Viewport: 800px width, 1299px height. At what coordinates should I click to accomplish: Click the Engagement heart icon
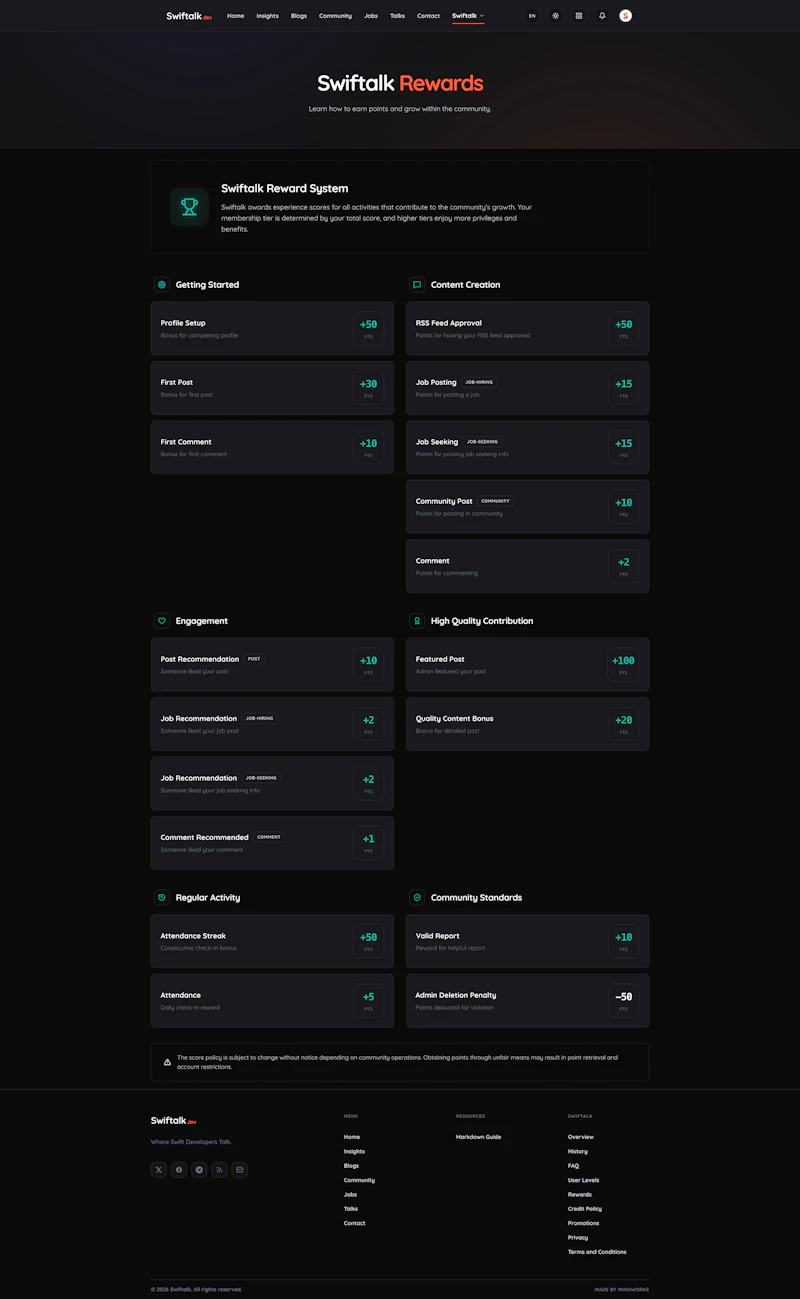(161, 621)
